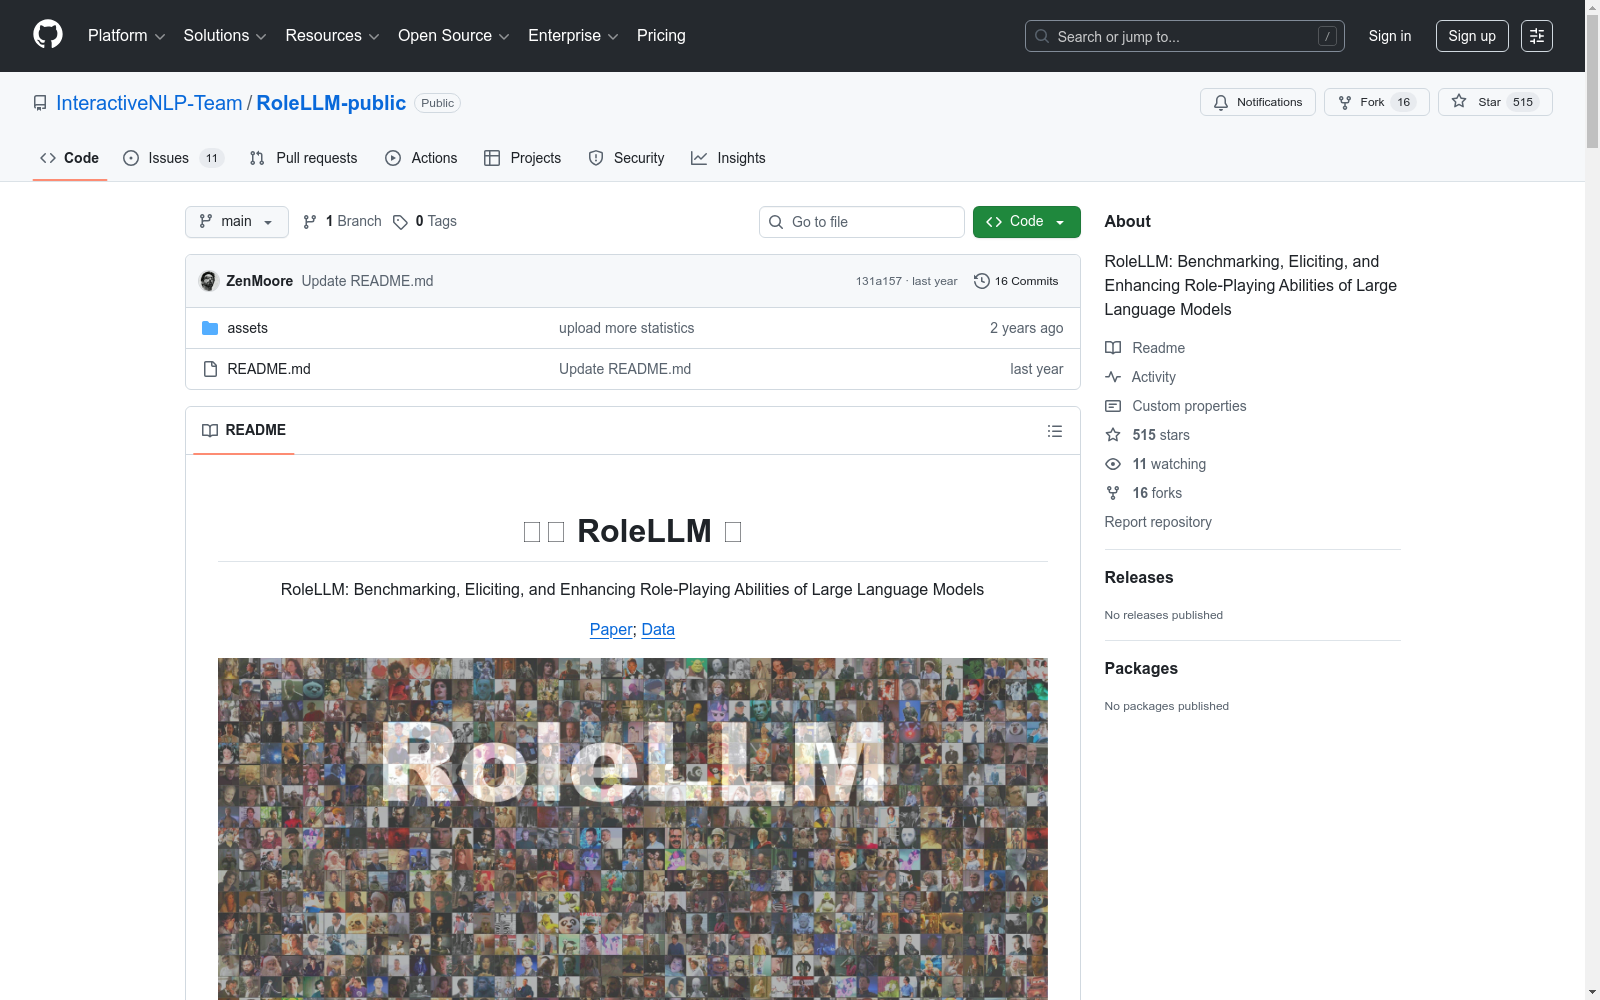Click the star icon beside 515 stars
This screenshot has height=1000, width=1600.
pos(1113,435)
